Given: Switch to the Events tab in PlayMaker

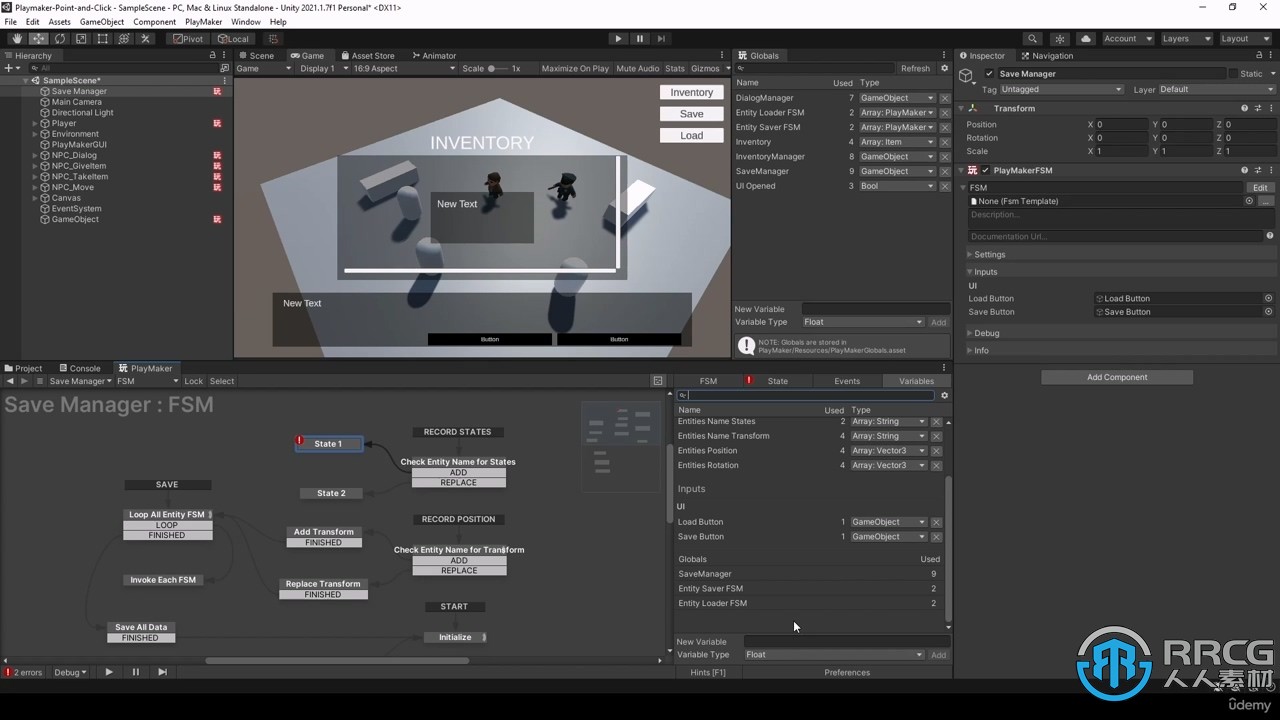Looking at the screenshot, I should coord(846,381).
